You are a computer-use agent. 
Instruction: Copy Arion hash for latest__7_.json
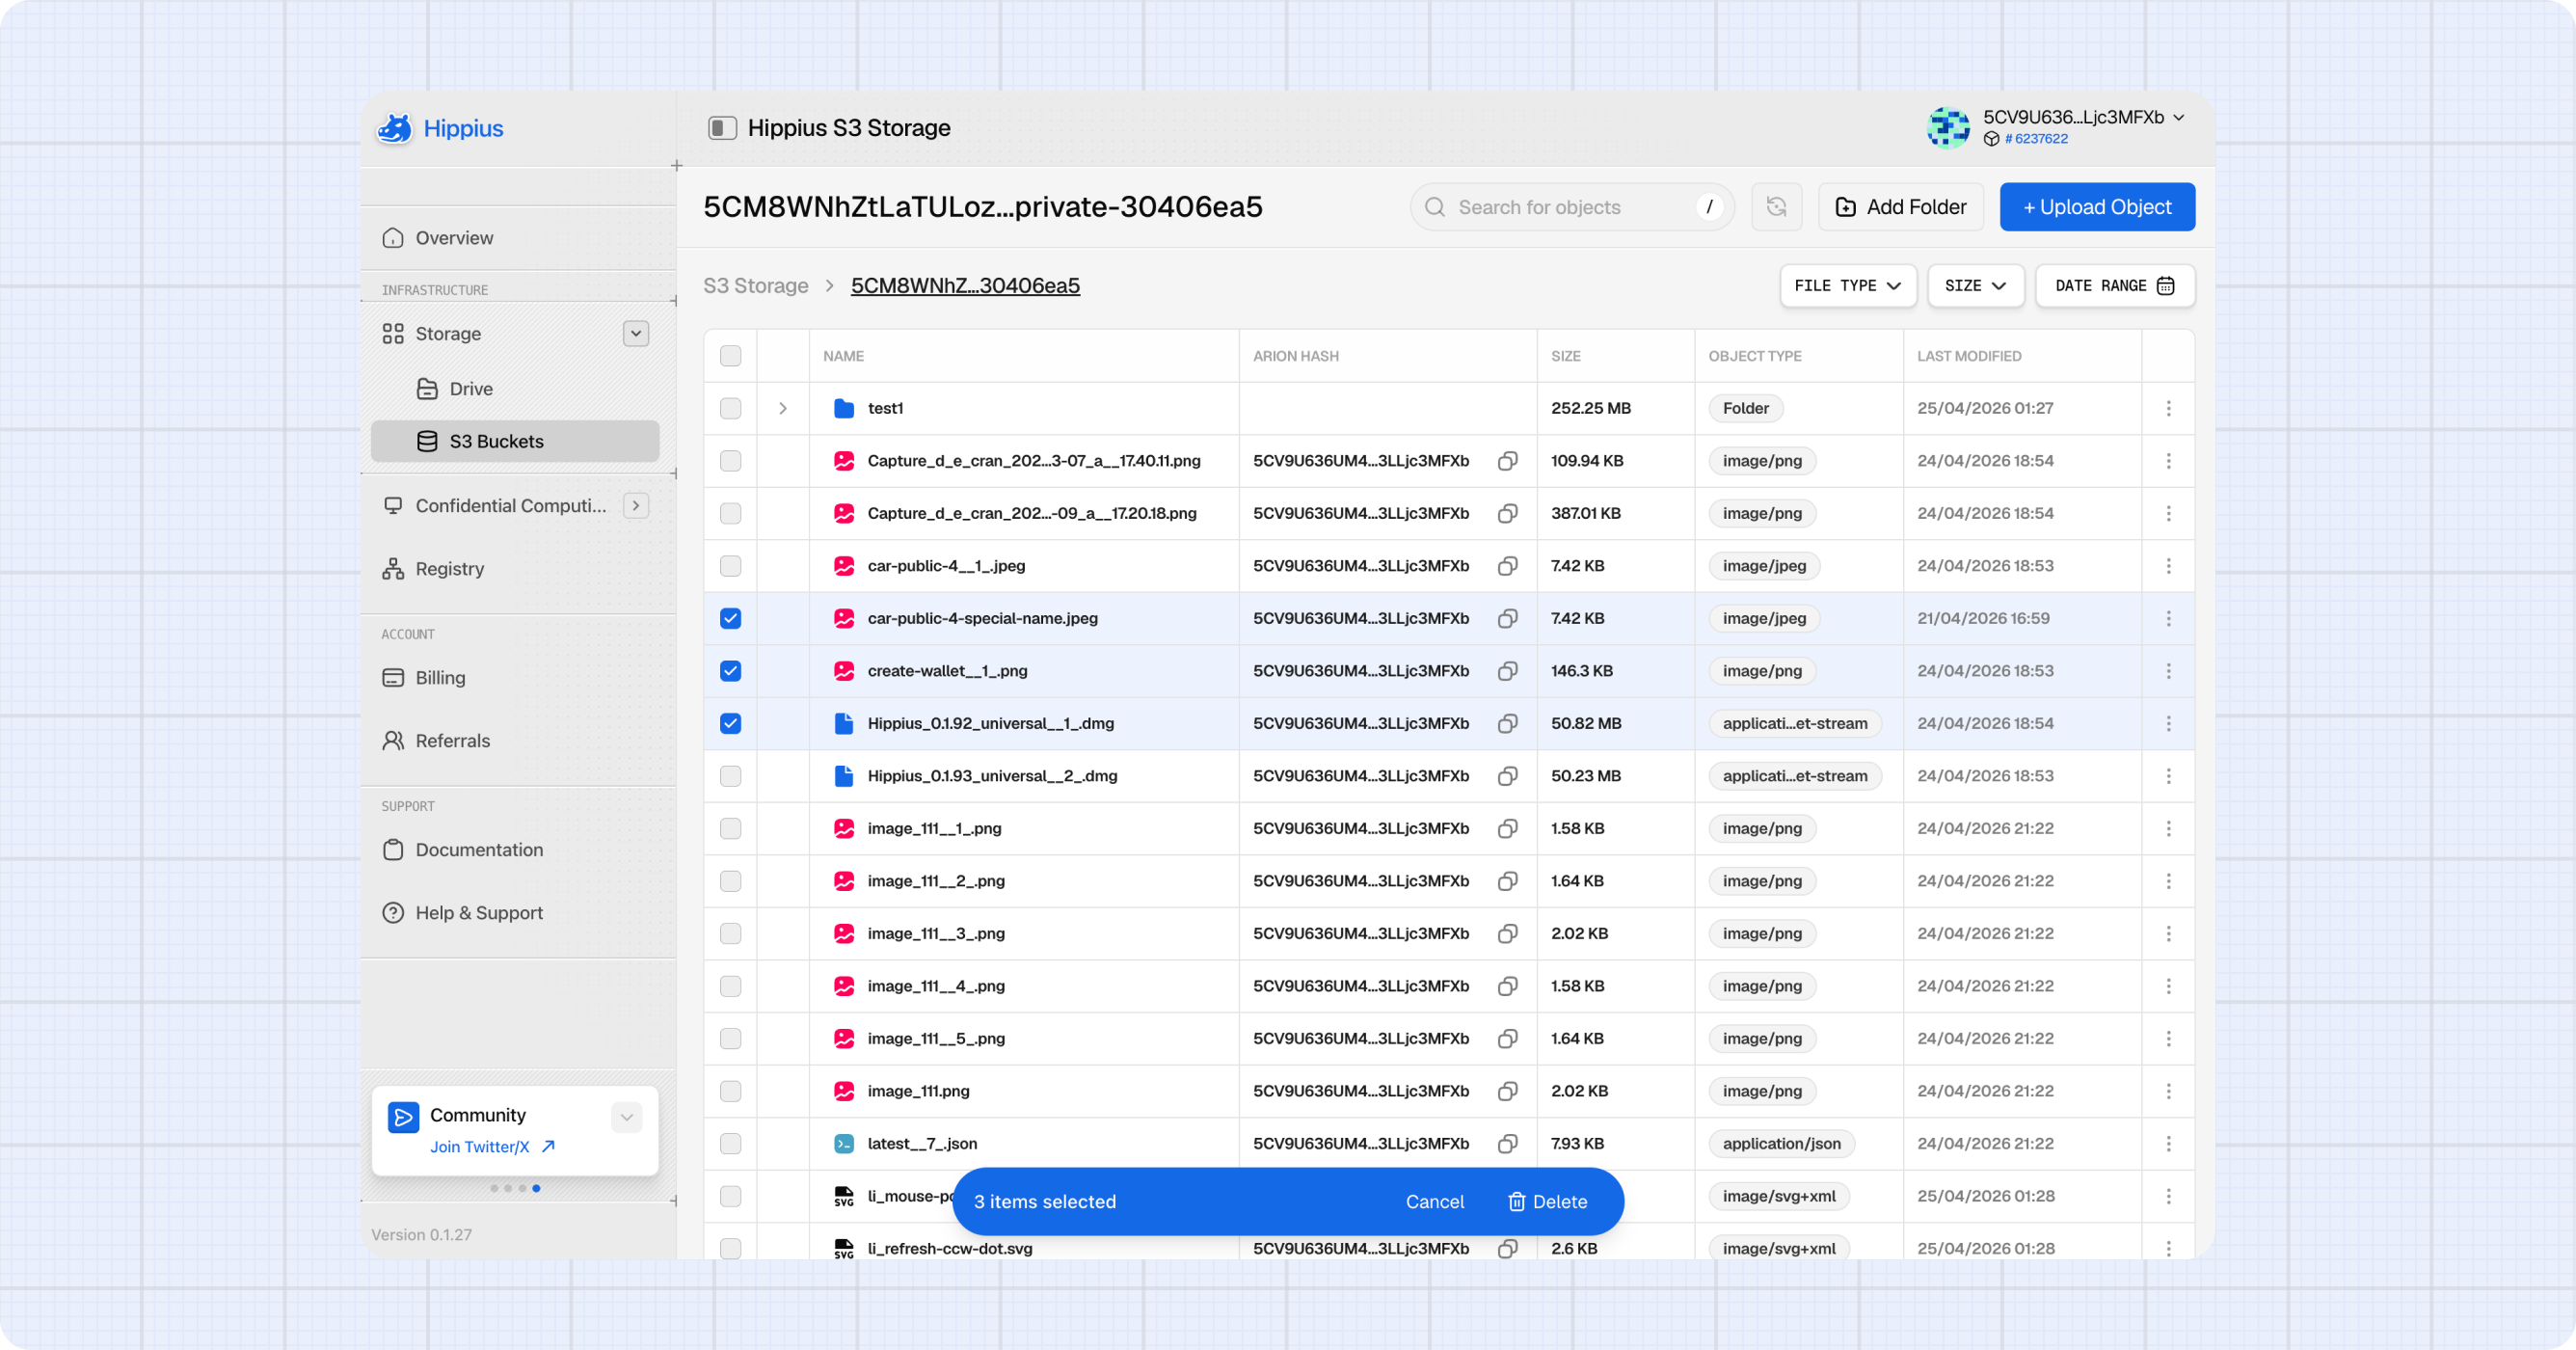(1507, 1143)
